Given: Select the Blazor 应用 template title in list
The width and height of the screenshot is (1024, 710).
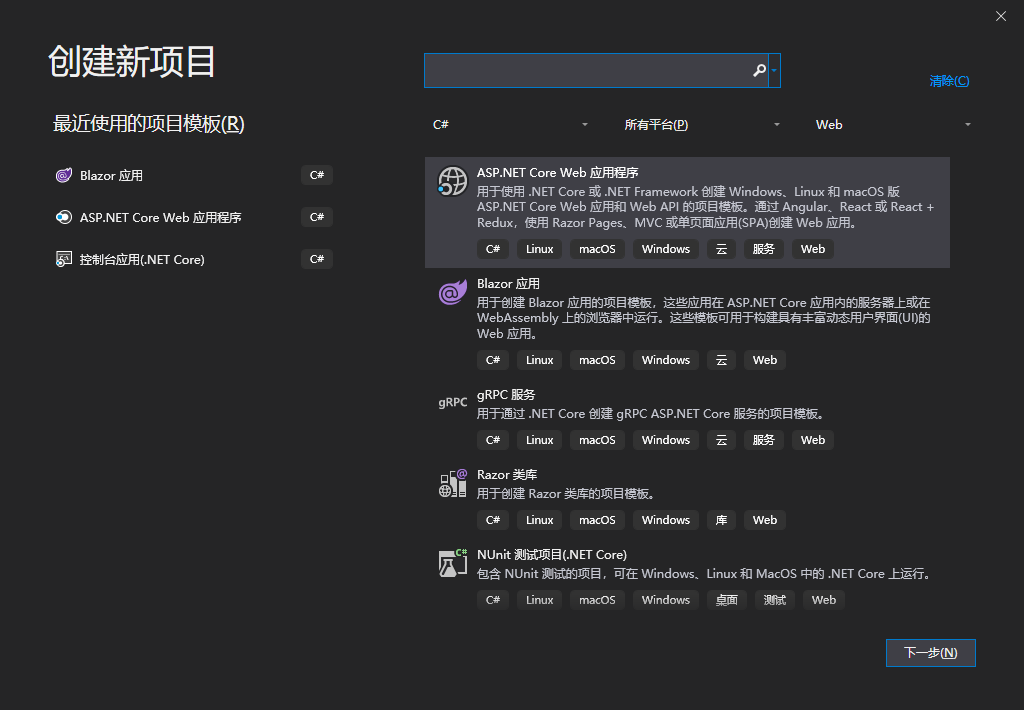Looking at the screenshot, I should [x=508, y=283].
